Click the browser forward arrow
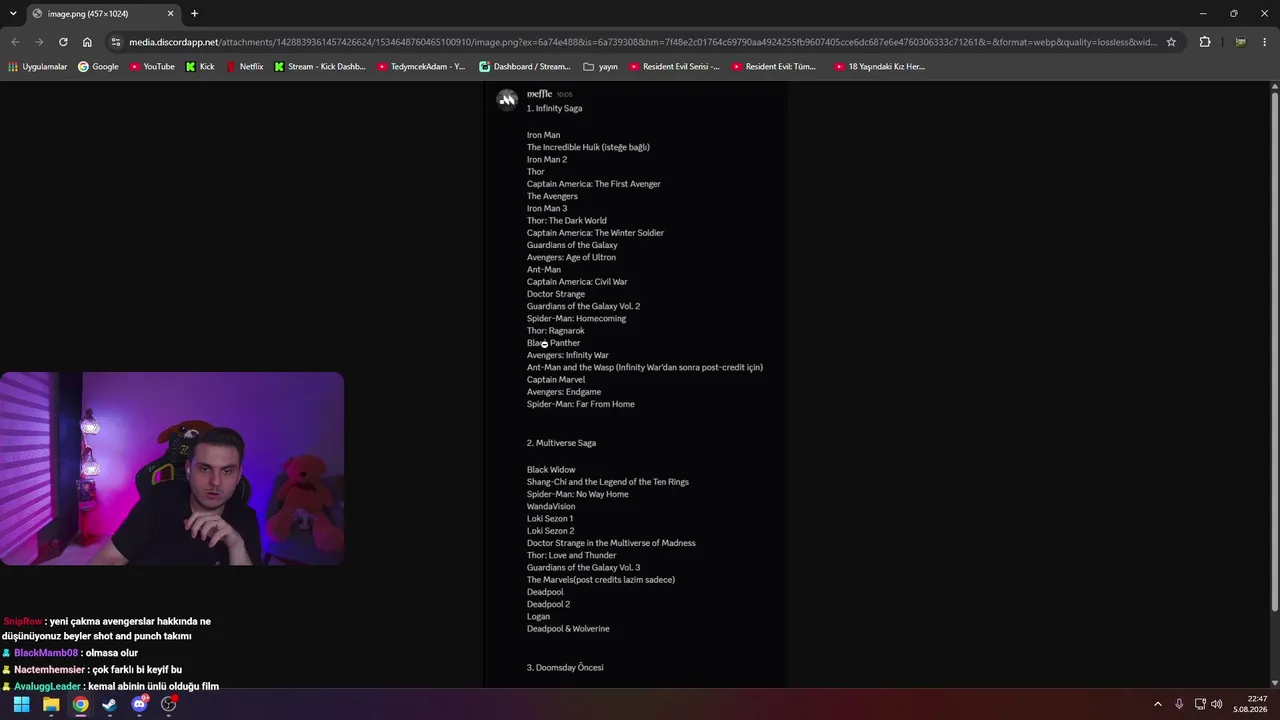 coord(39,42)
